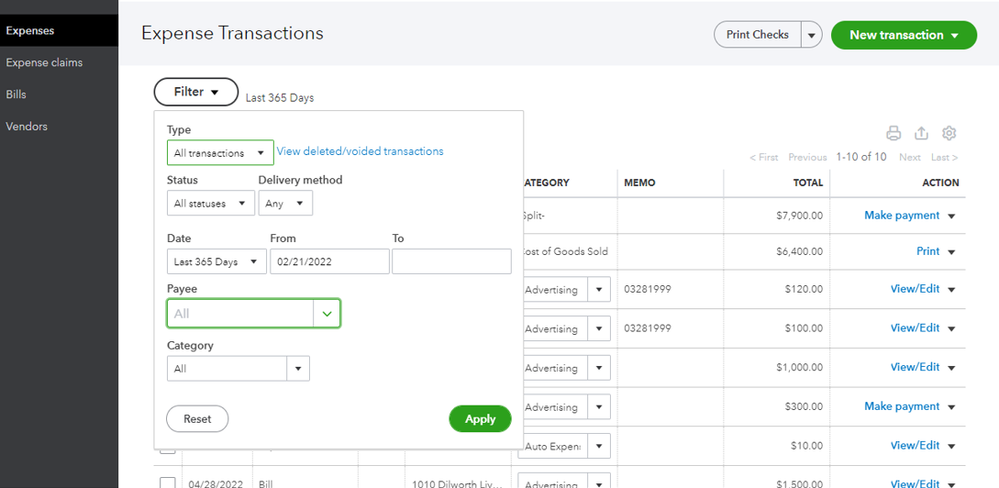Viewport: 999px width, 488px height.
Task: Click the New transaction button
Action: (x=903, y=35)
